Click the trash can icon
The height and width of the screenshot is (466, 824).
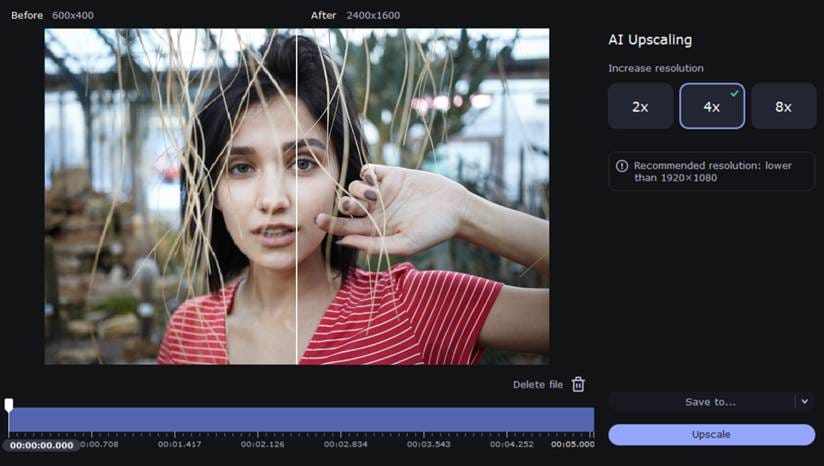point(578,385)
